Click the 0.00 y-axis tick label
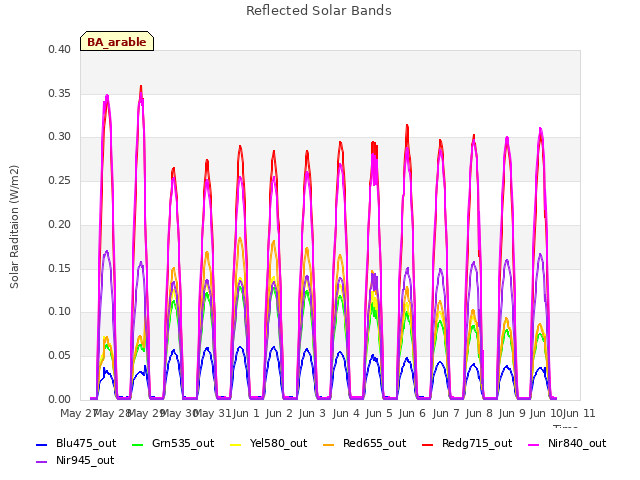 point(59,399)
